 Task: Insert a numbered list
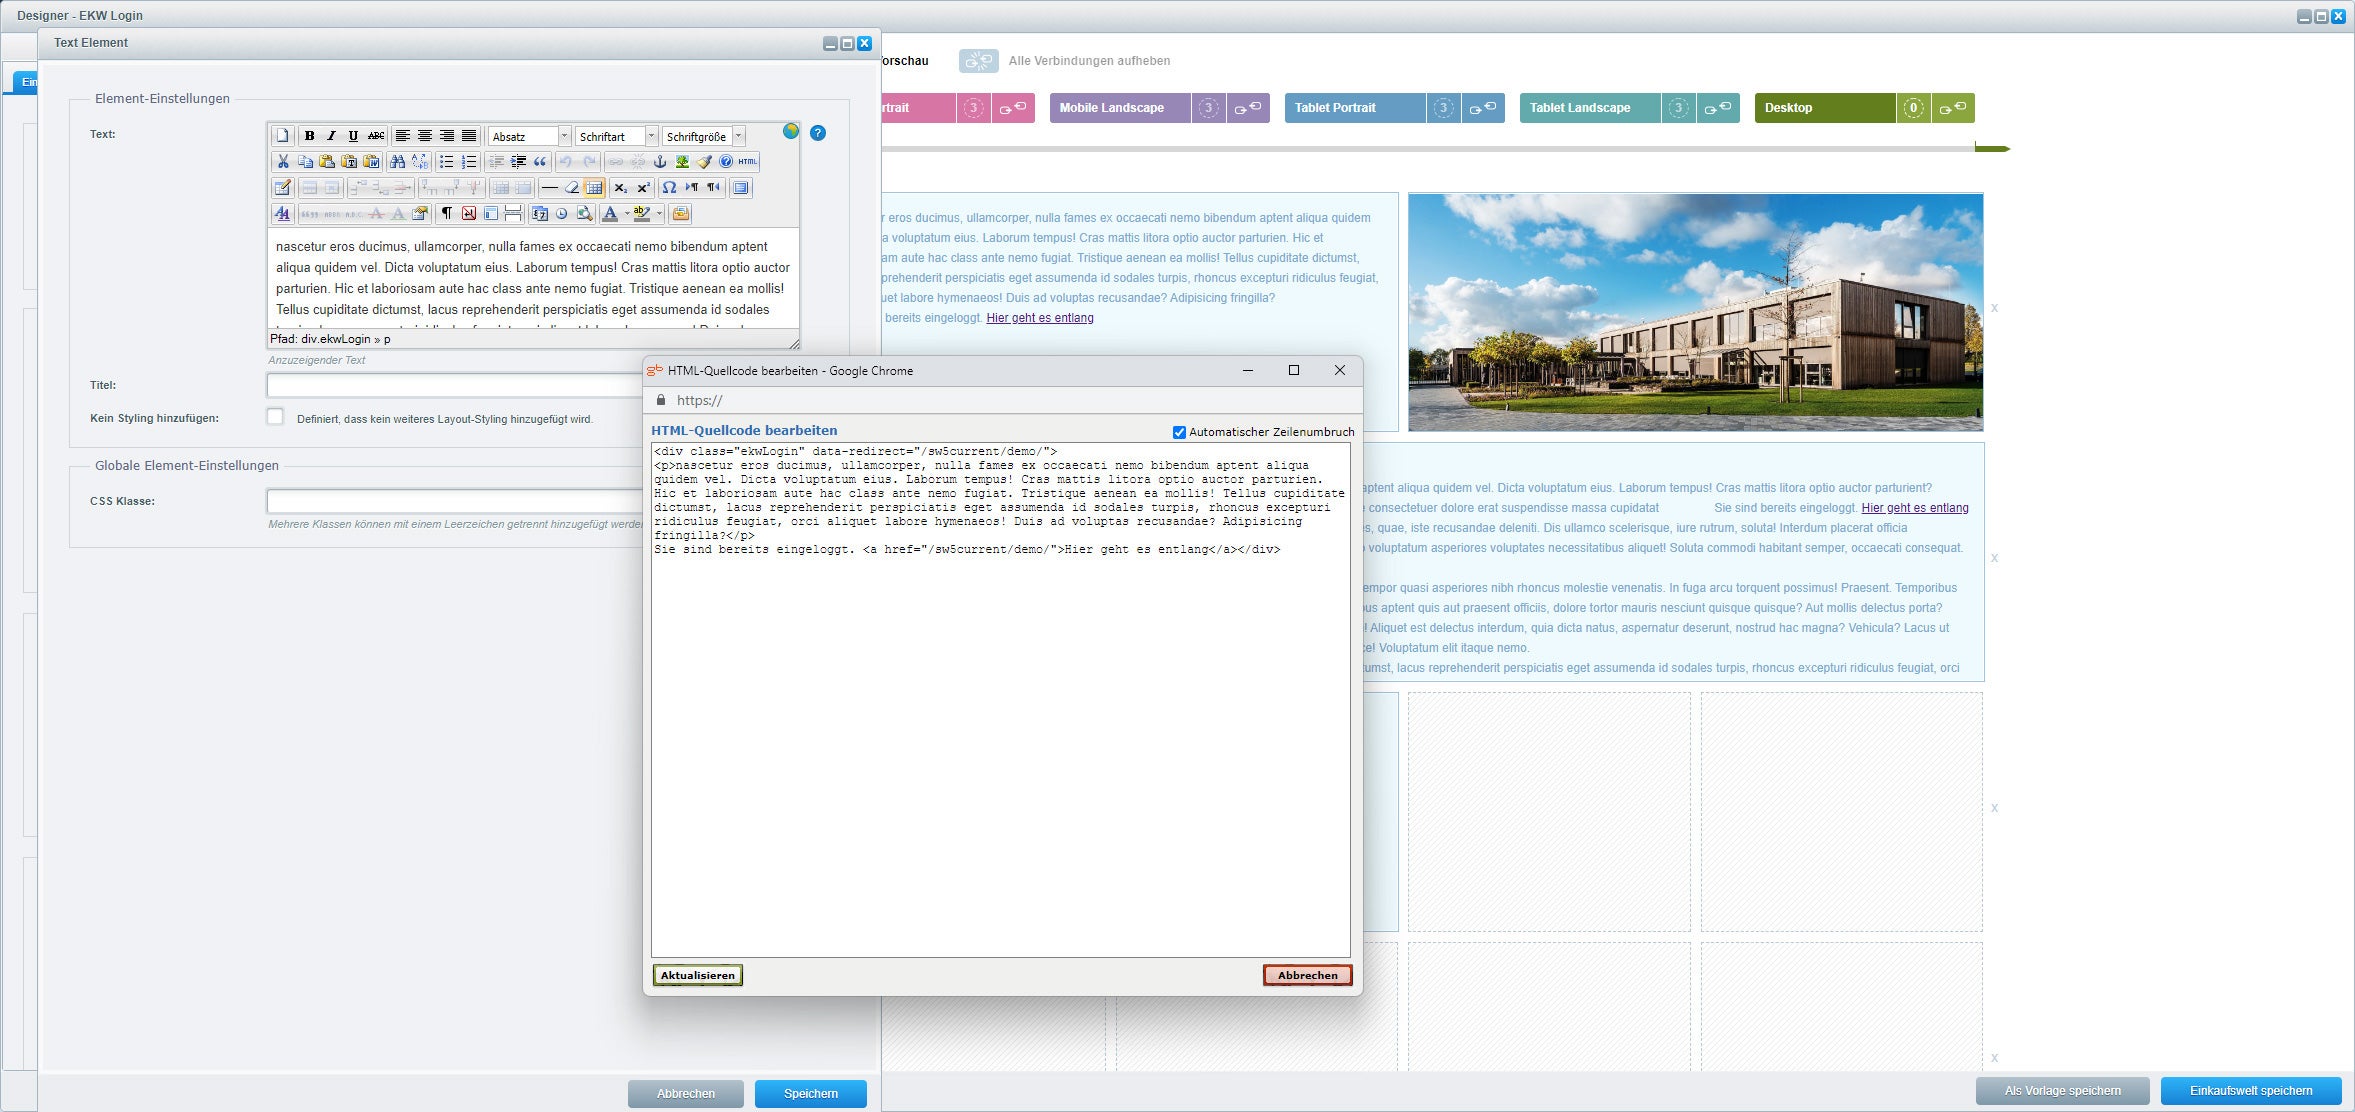[468, 162]
